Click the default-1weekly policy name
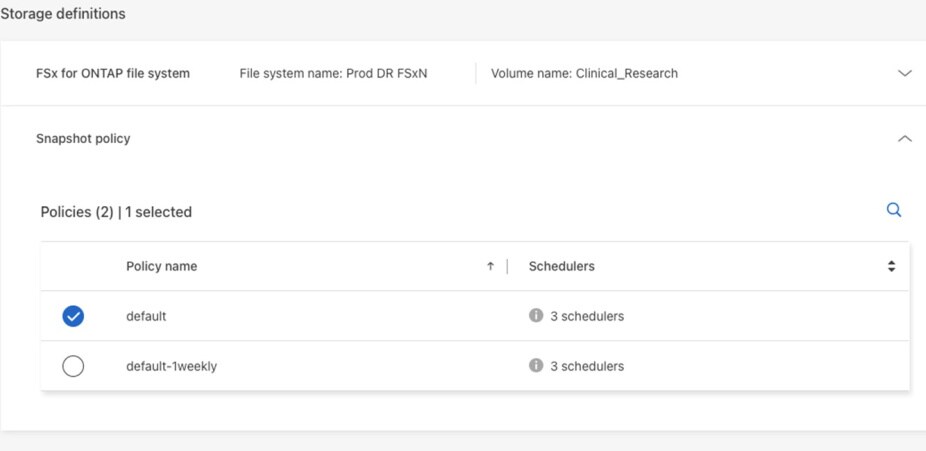 [x=171, y=366]
